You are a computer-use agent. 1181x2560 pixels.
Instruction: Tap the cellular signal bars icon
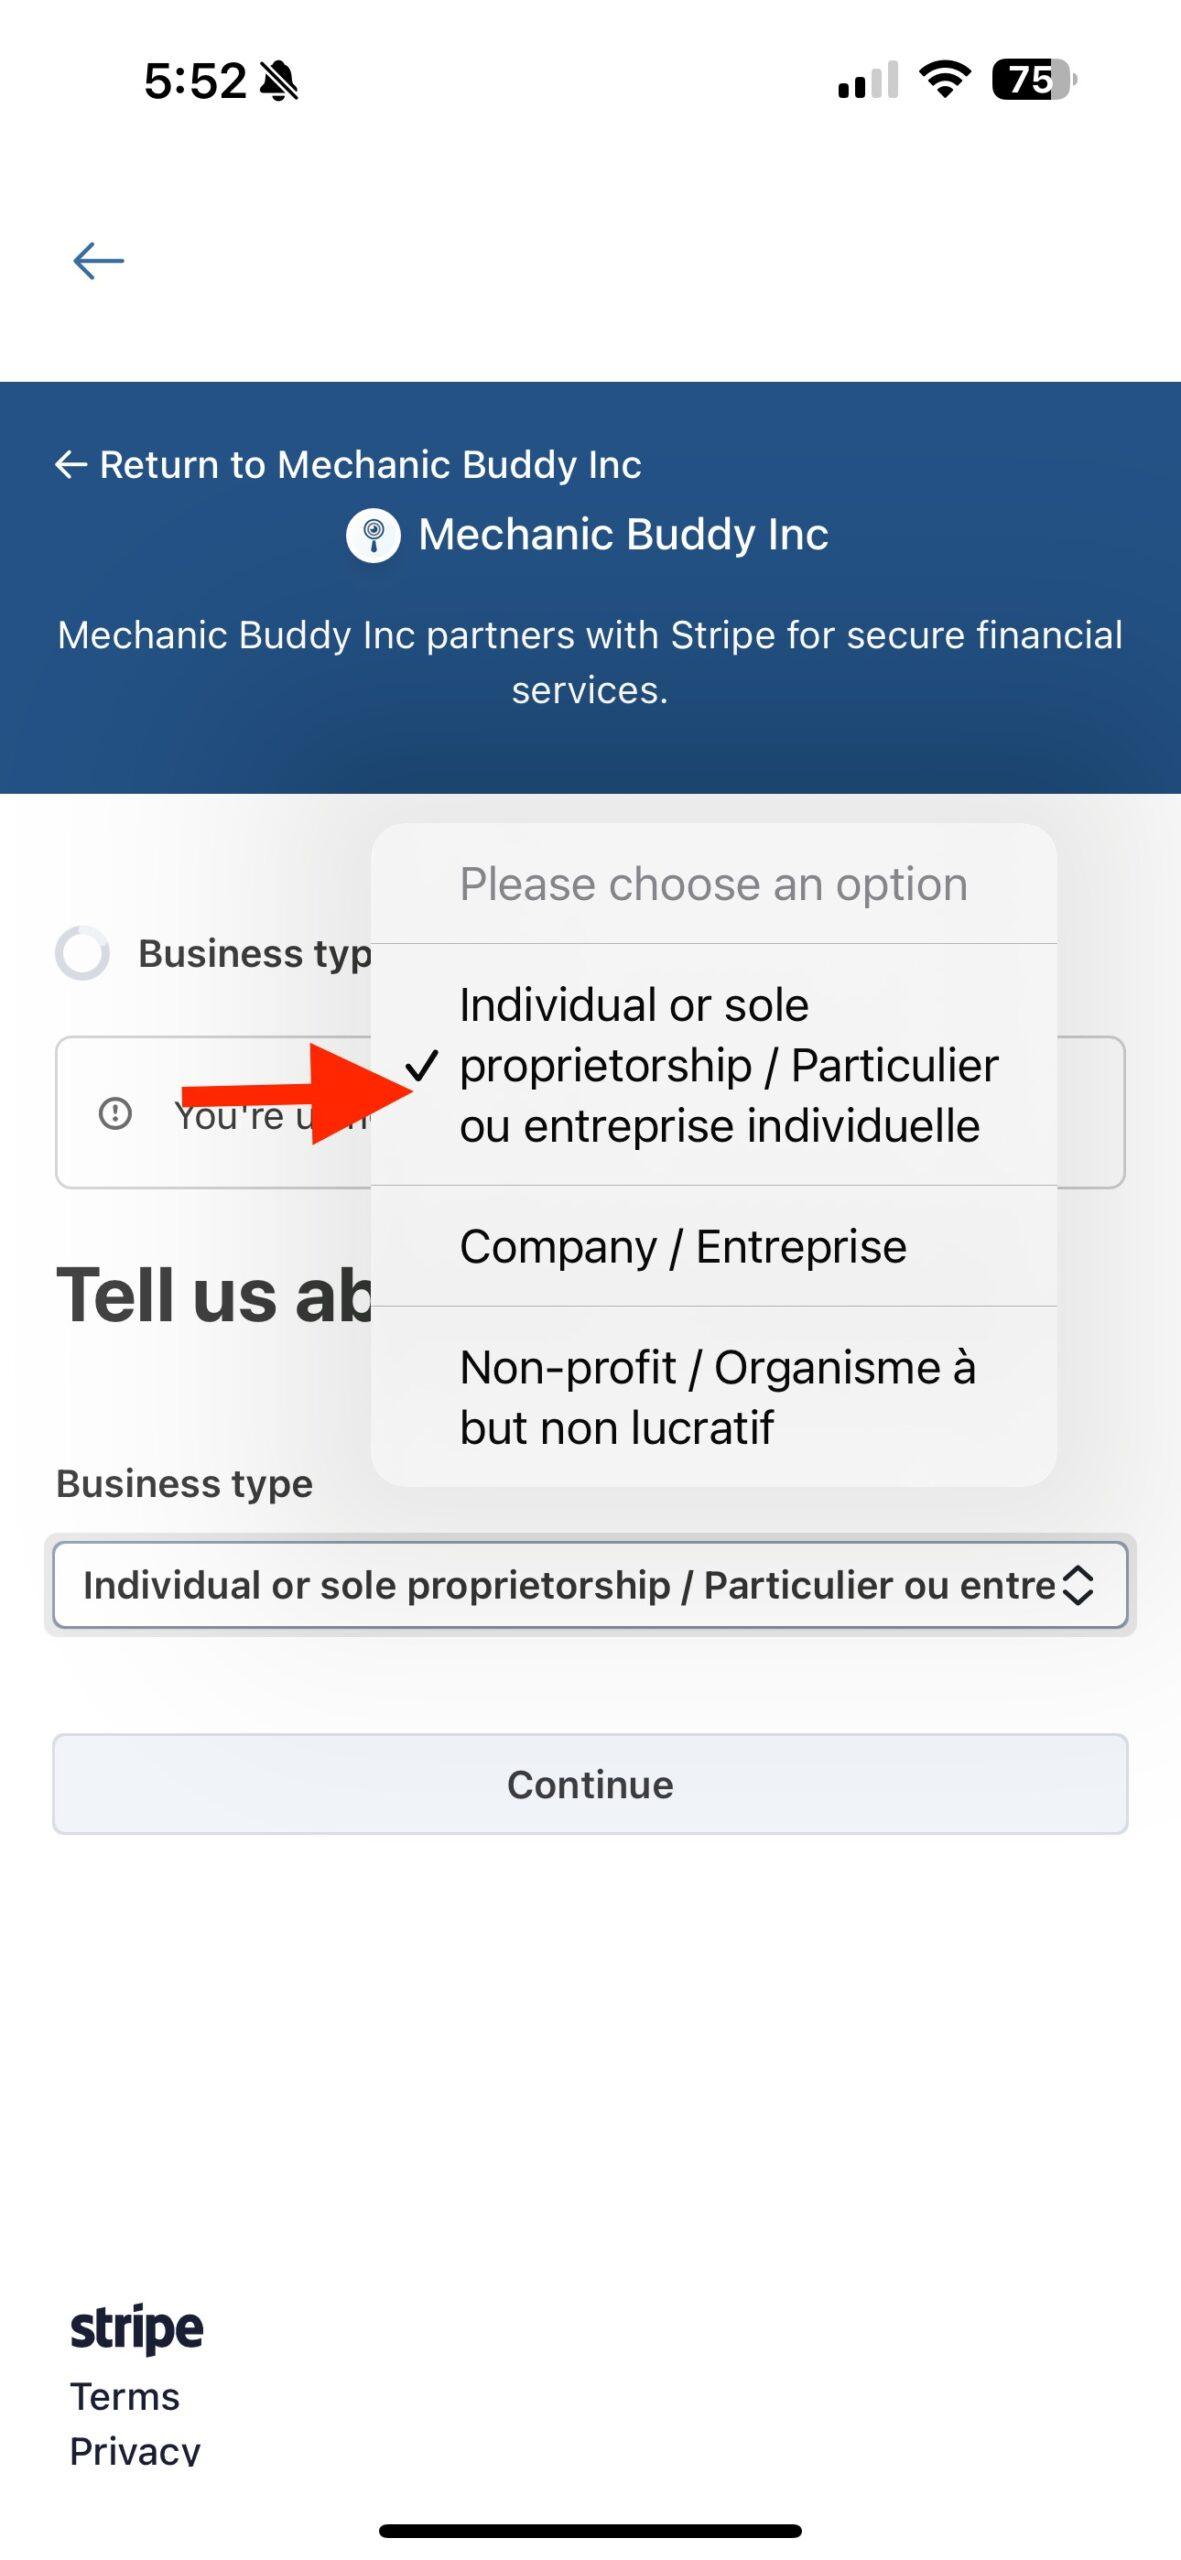pyautogui.click(x=867, y=81)
